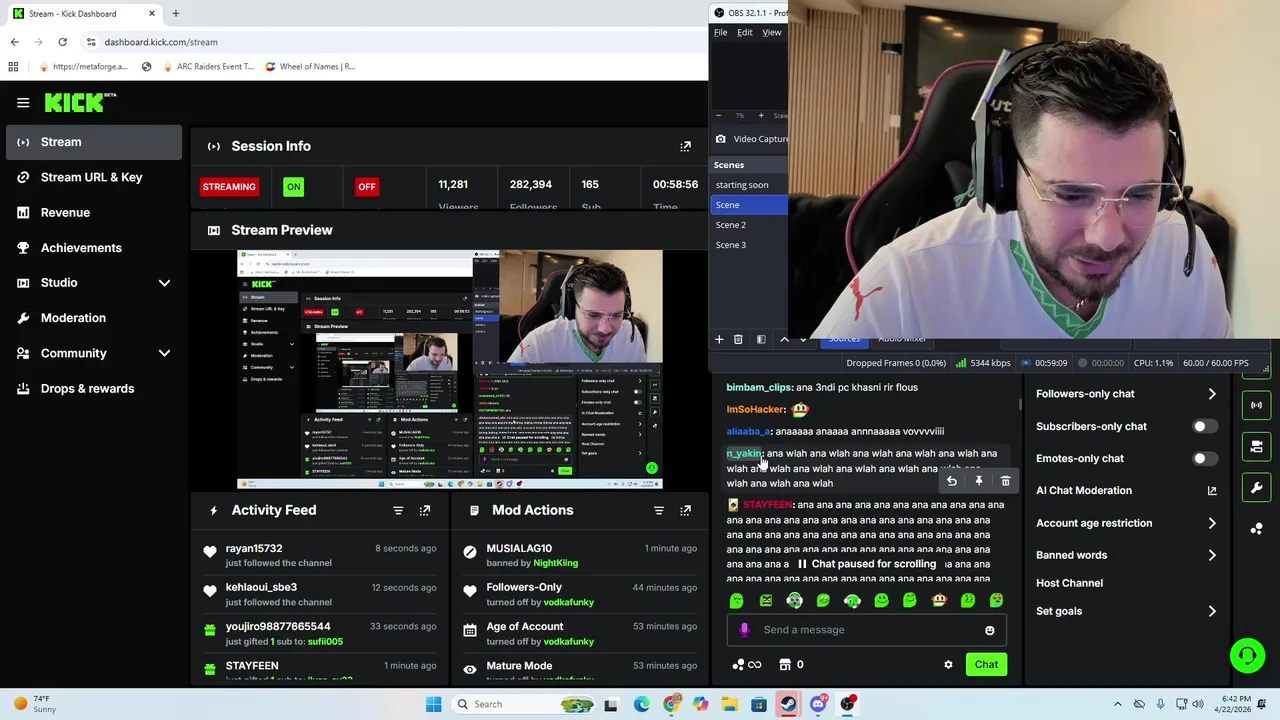Toggle Emotes-only chat
This screenshot has height=720, width=1280.
point(1204,458)
